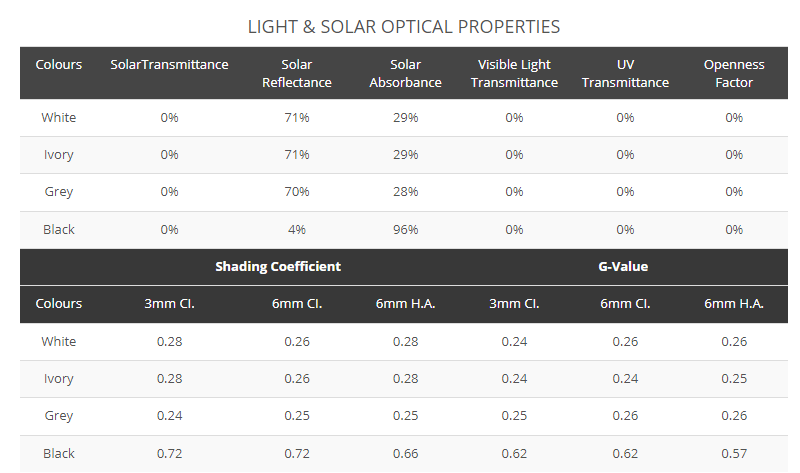Select the "G-Value" group heading
Viewport: 800px width, 473px height.
click(624, 267)
